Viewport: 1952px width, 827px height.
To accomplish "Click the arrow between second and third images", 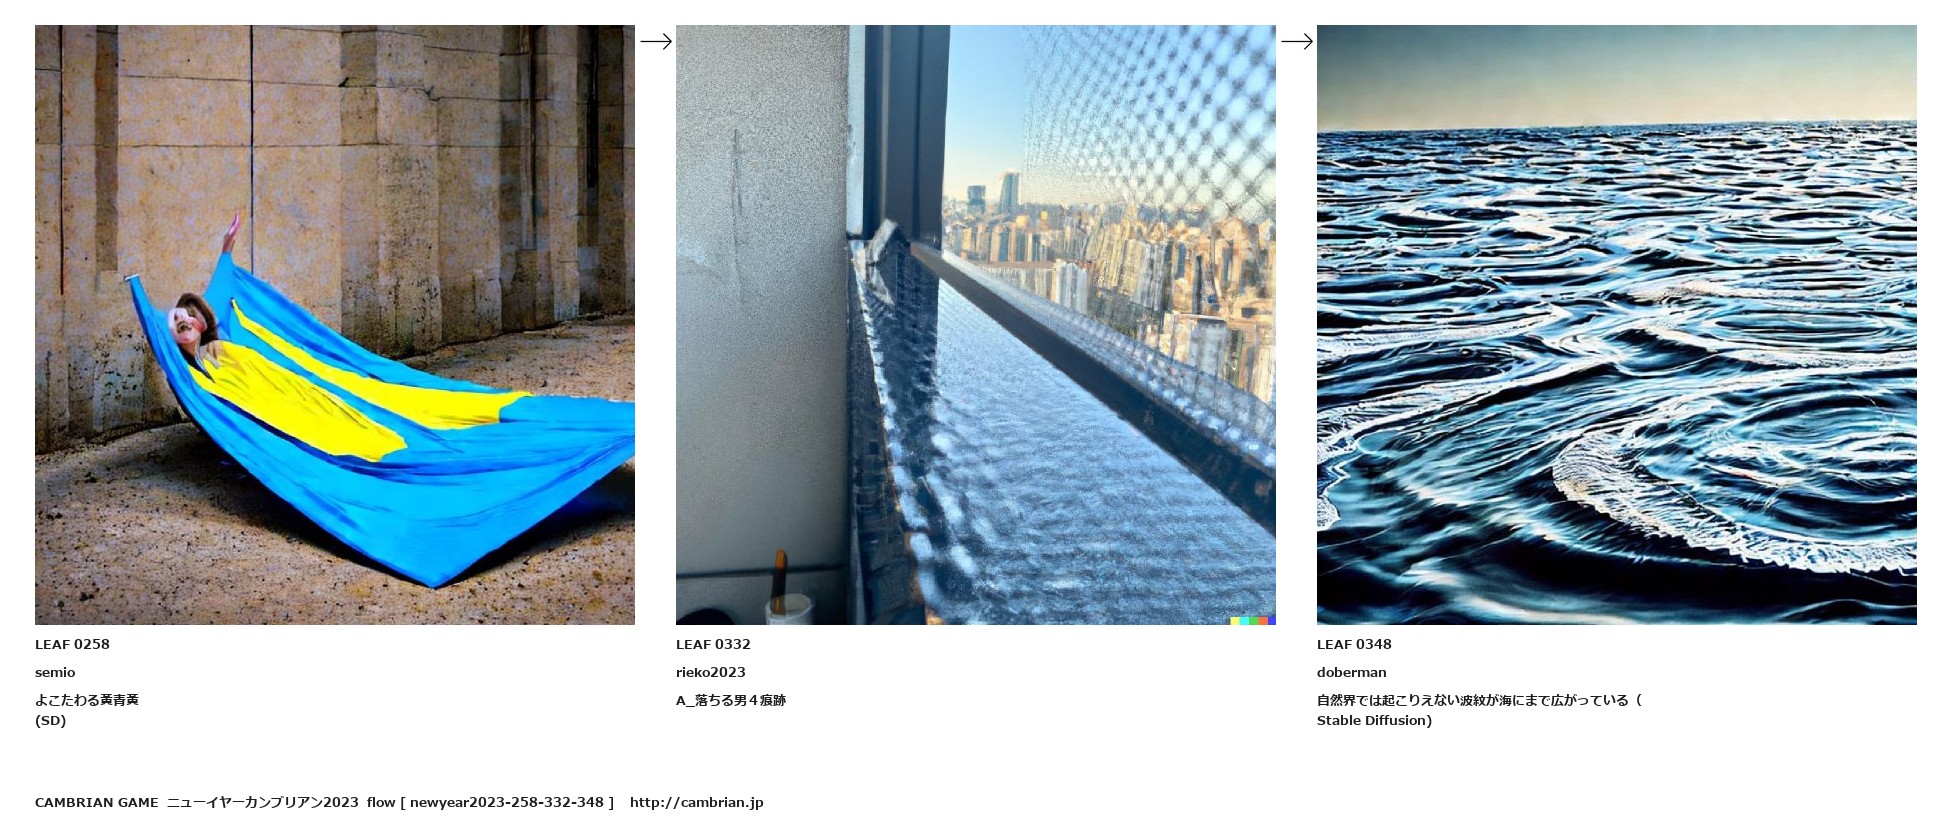I will 1297,41.
